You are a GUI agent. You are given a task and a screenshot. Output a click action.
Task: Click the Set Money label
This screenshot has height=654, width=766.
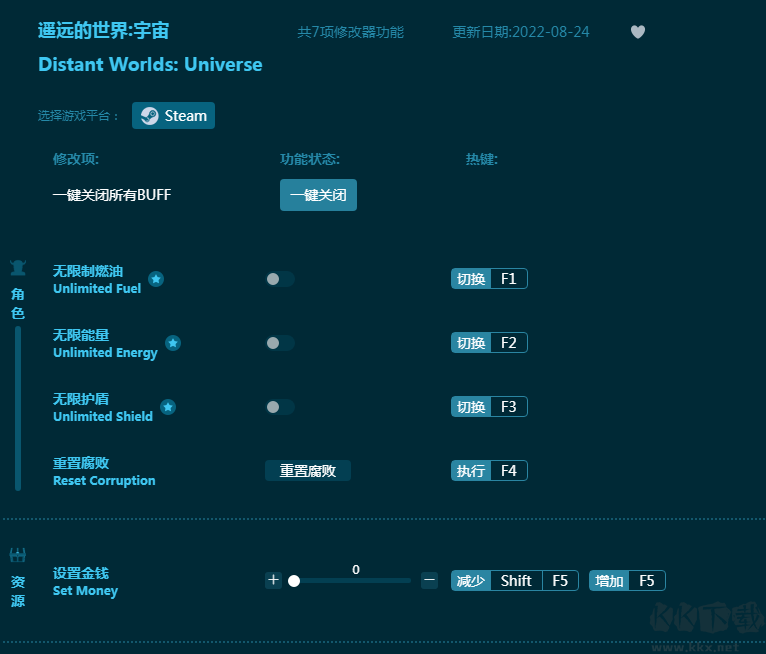click(x=85, y=591)
